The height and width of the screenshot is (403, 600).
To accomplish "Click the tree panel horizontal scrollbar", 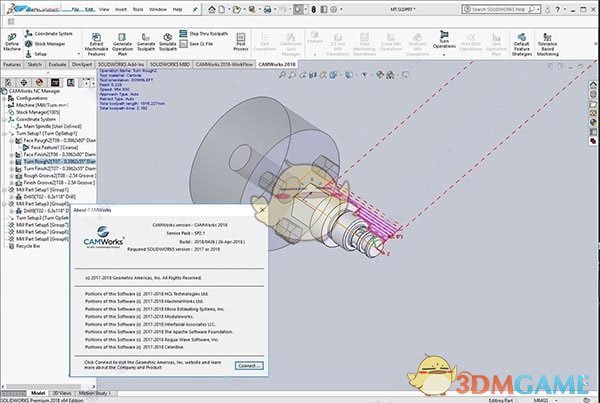I will pos(45,387).
